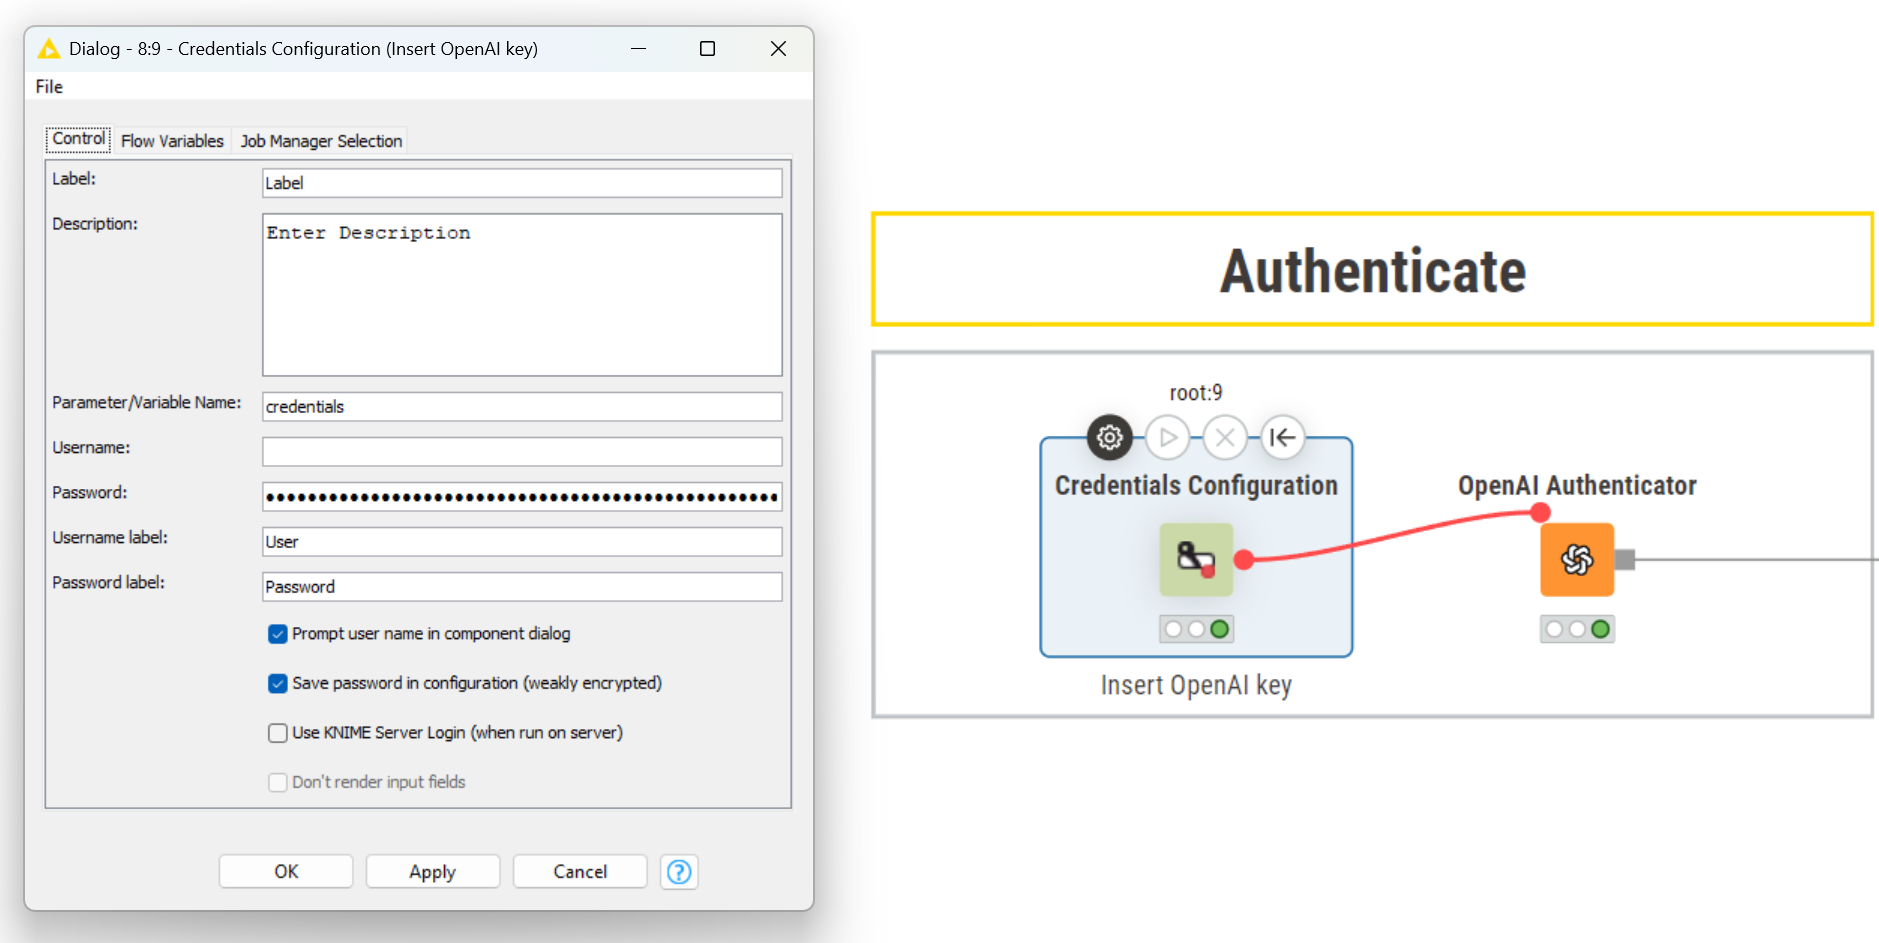1879x943 pixels.
Task: Click the OpenAI Authenticator node title
Action: pos(1577,485)
